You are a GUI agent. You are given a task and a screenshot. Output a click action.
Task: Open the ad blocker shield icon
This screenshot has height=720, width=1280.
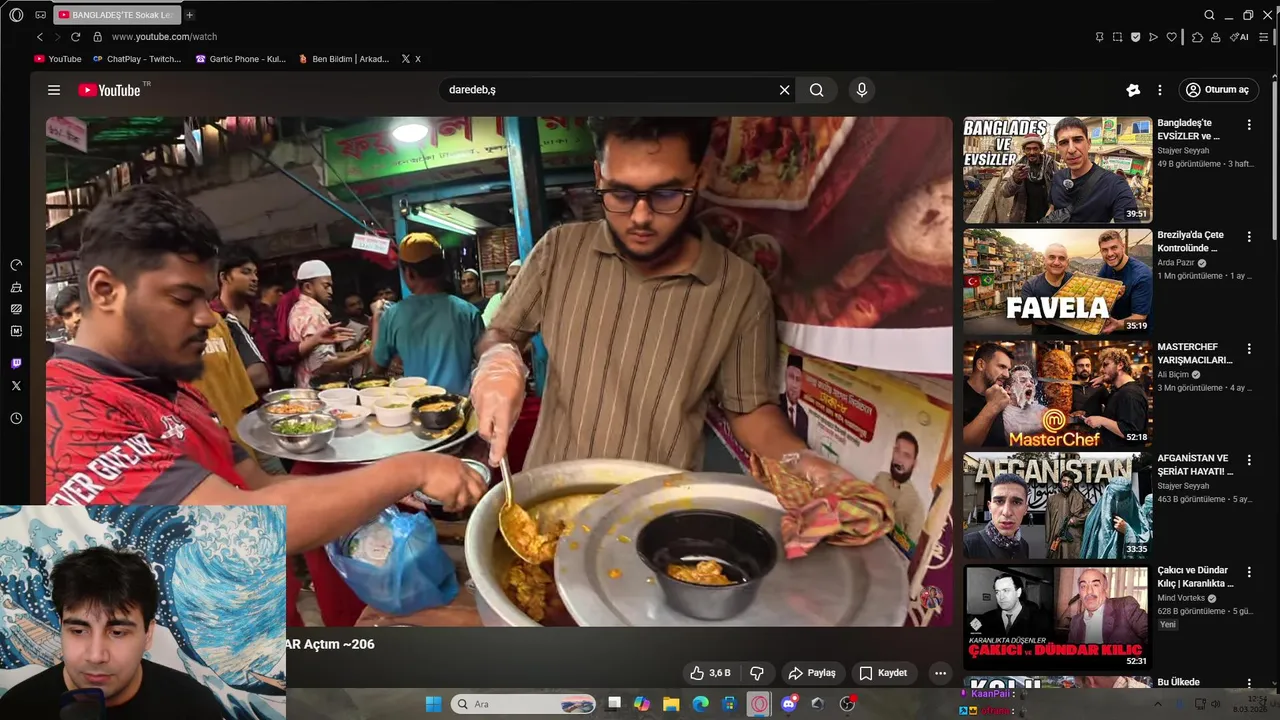click(x=1135, y=37)
